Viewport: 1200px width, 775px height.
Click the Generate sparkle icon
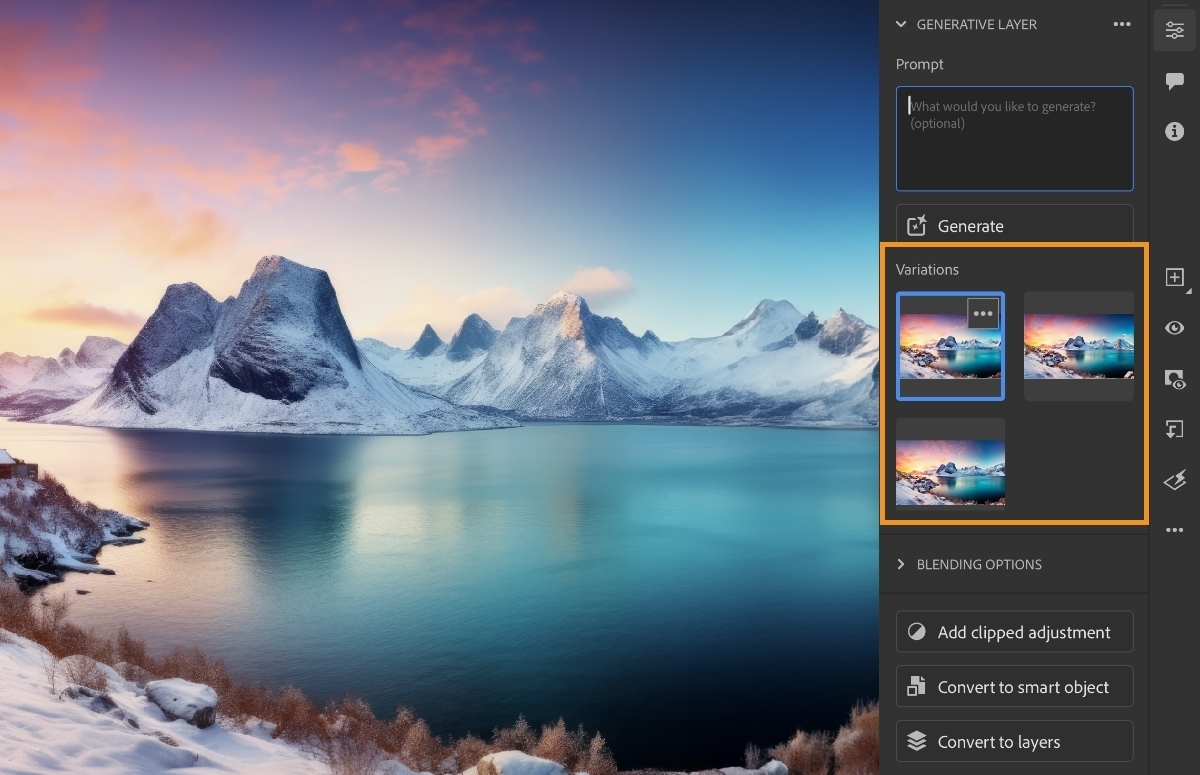point(915,226)
